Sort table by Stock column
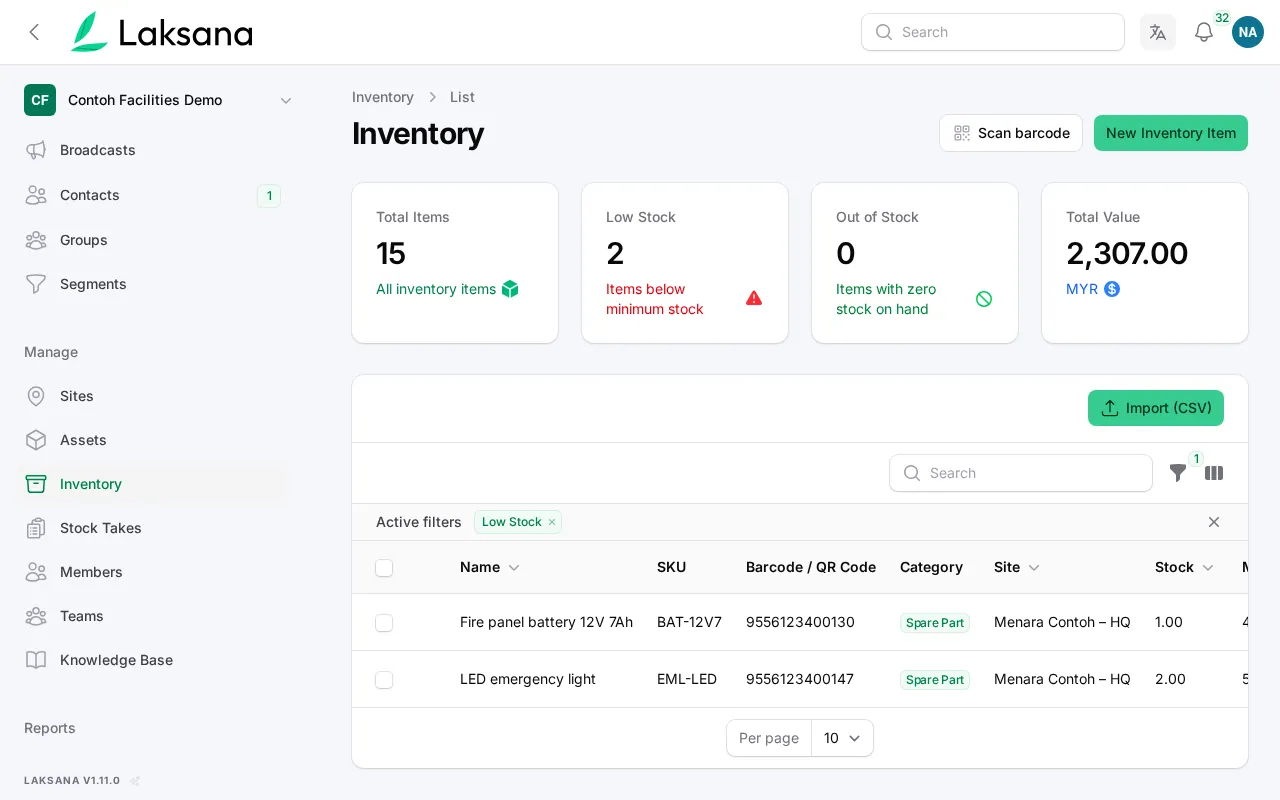Viewport: 1280px width, 800px height. tap(1185, 567)
